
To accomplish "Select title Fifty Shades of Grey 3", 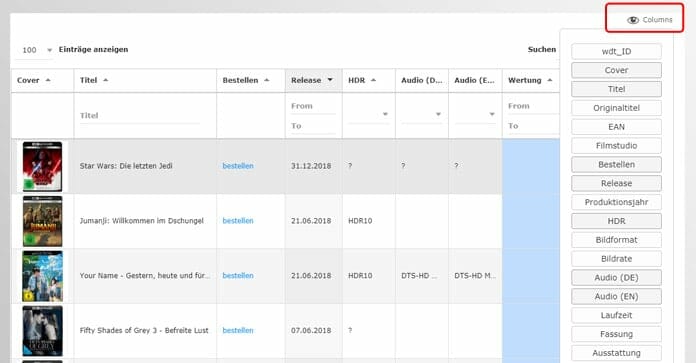I will [x=144, y=331].
